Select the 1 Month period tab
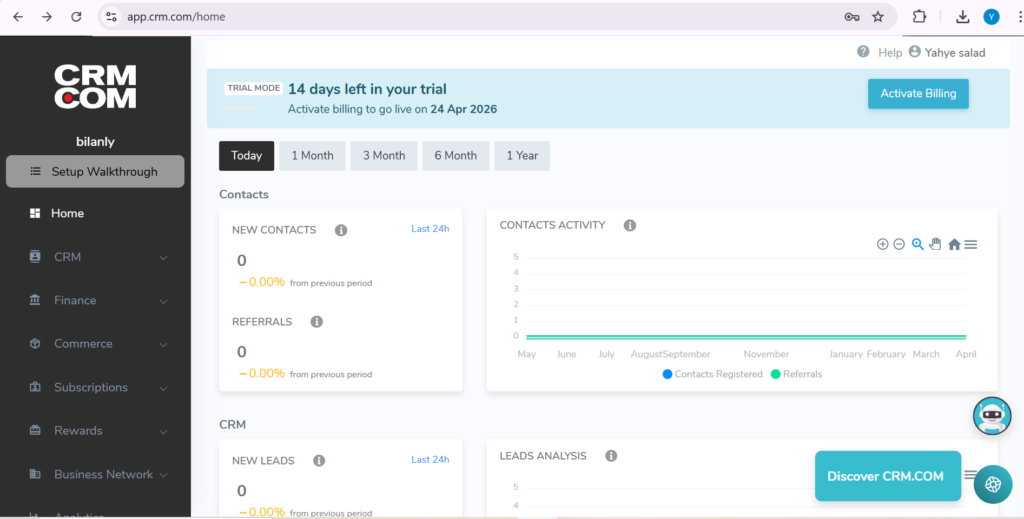The image size is (1024, 519). [x=312, y=156]
